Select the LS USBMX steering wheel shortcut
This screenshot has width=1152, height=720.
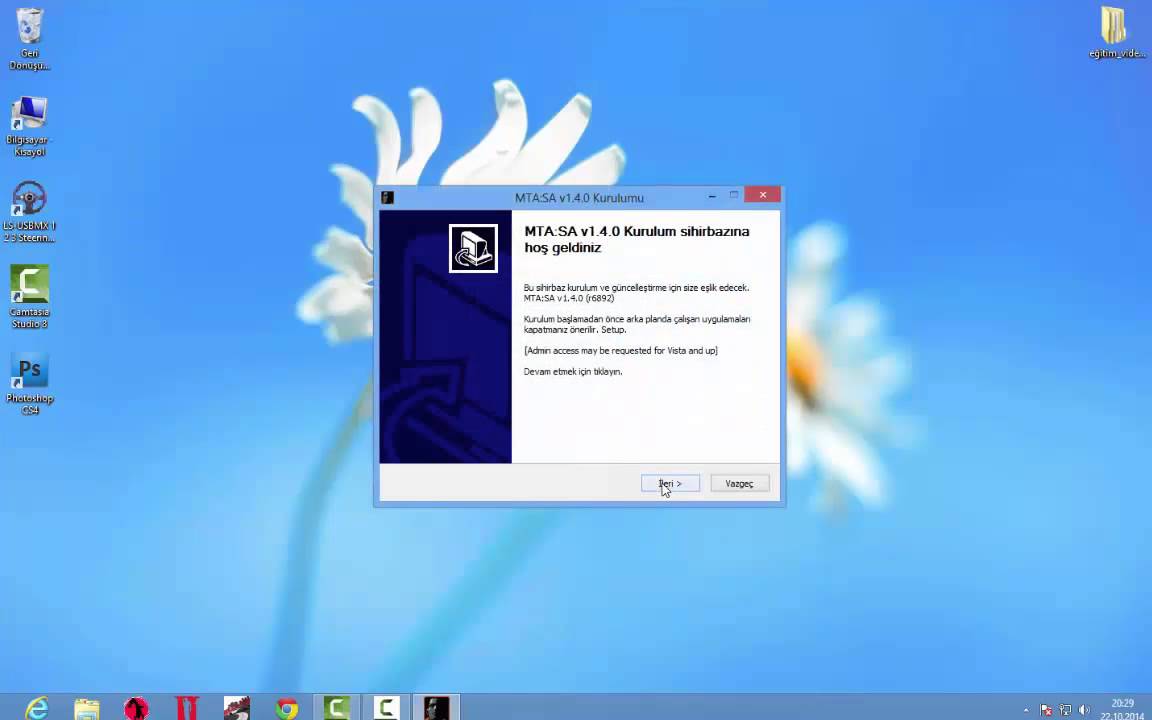(29, 212)
